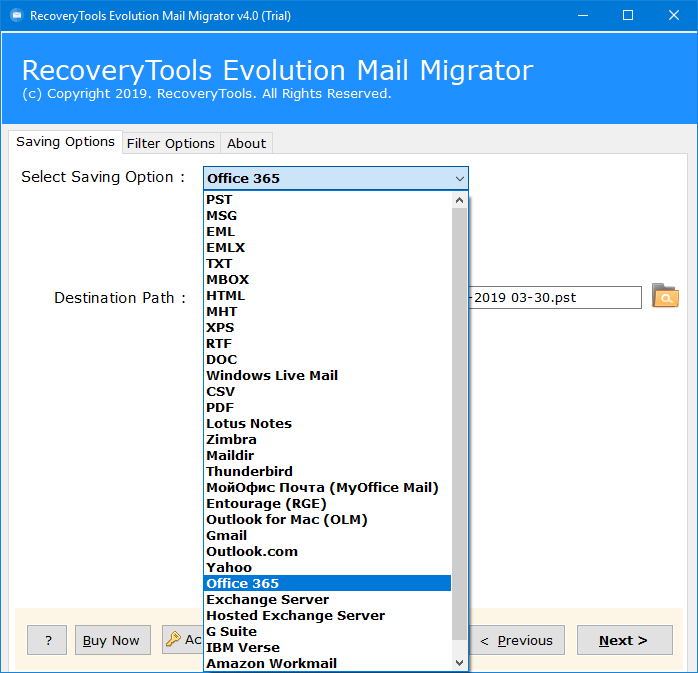Select HTML from the list

[327, 296]
